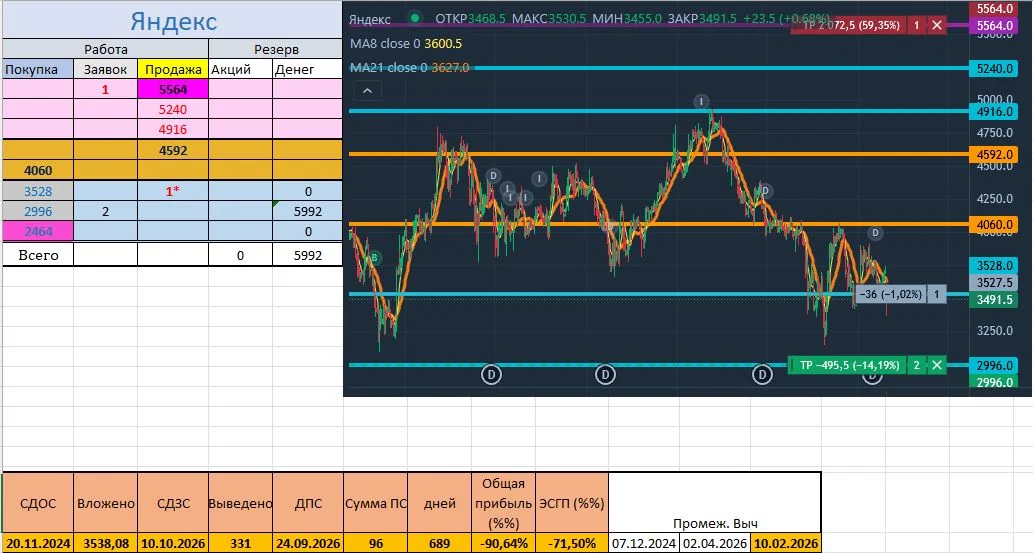This screenshot has height=553, width=1033.
Task: Collapse the indicator legend with the chevron button
Action: point(368,91)
